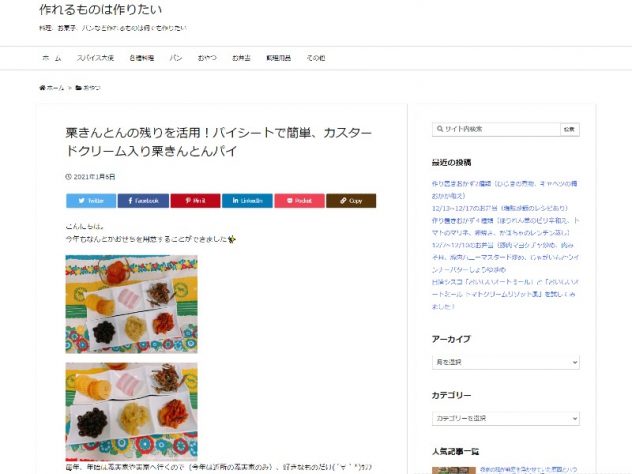
Task: Focus the サイト内検索 search field
Action: pos(496,129)
